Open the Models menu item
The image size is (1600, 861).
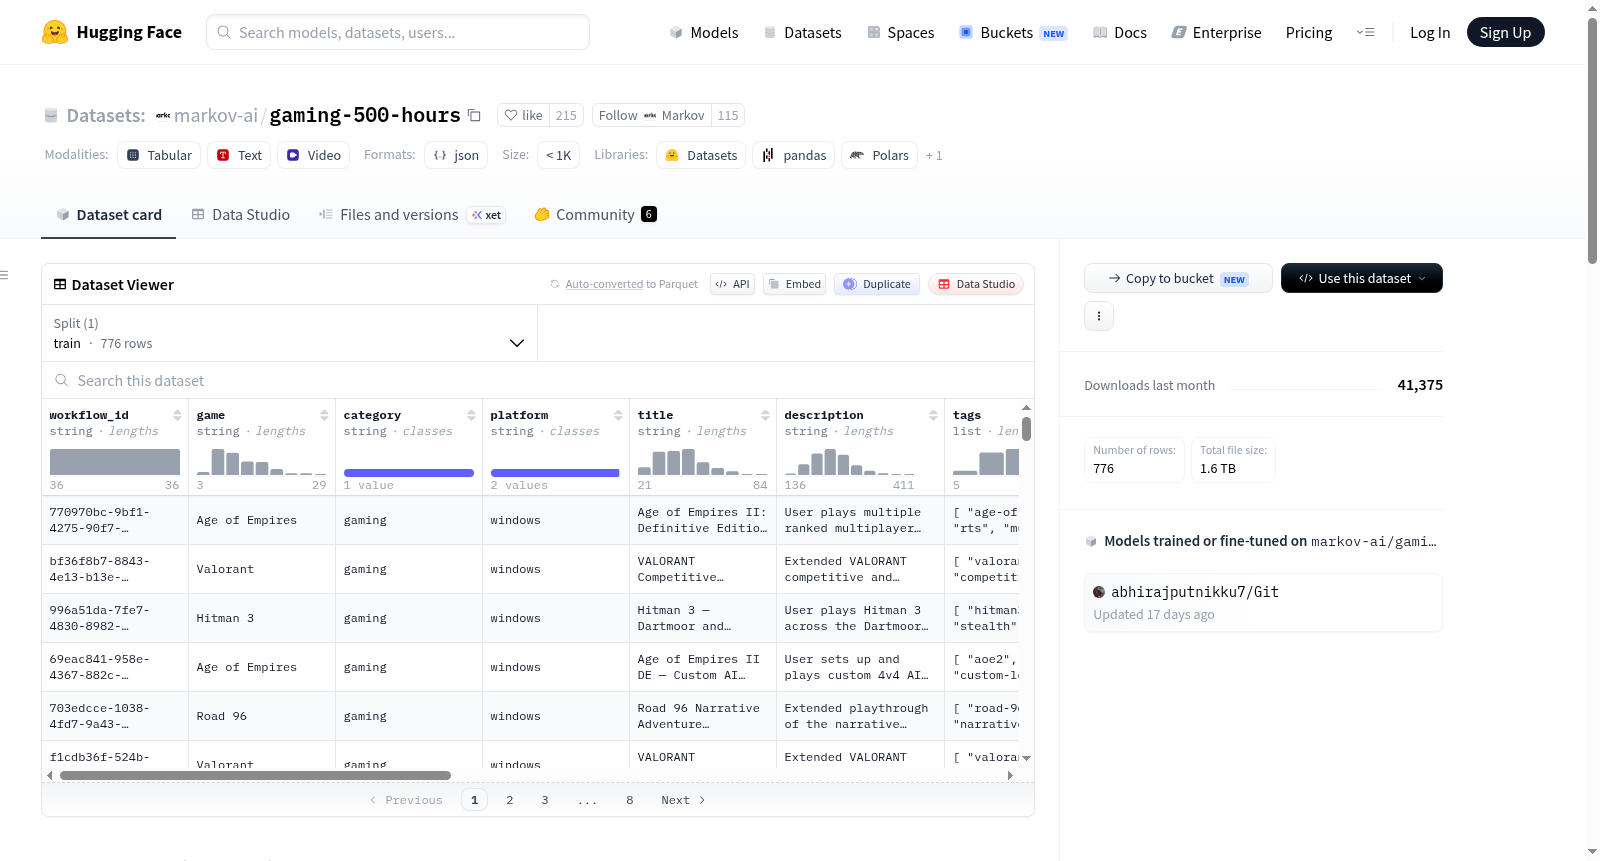tap(704, 32)
